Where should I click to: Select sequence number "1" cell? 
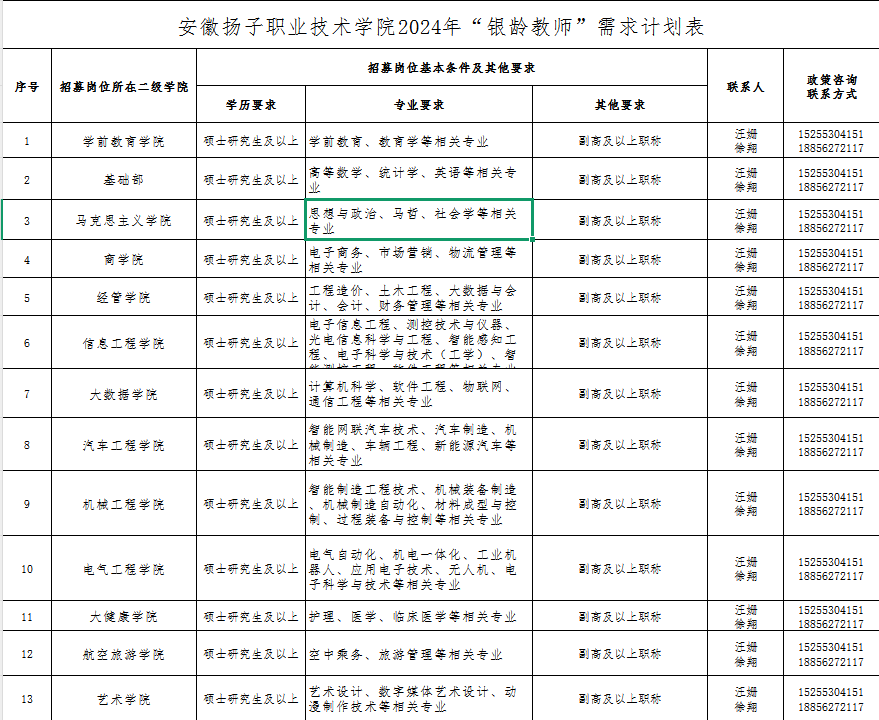(27, 141)
